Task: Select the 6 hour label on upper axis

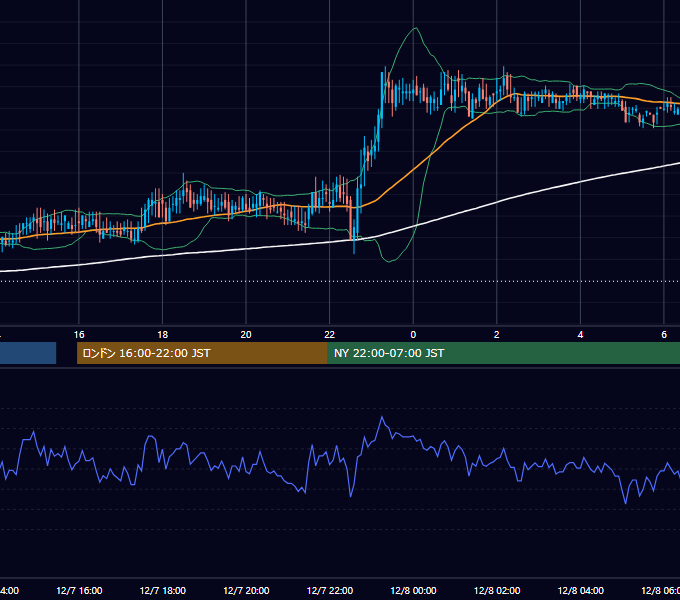Action: pos(664,335)
